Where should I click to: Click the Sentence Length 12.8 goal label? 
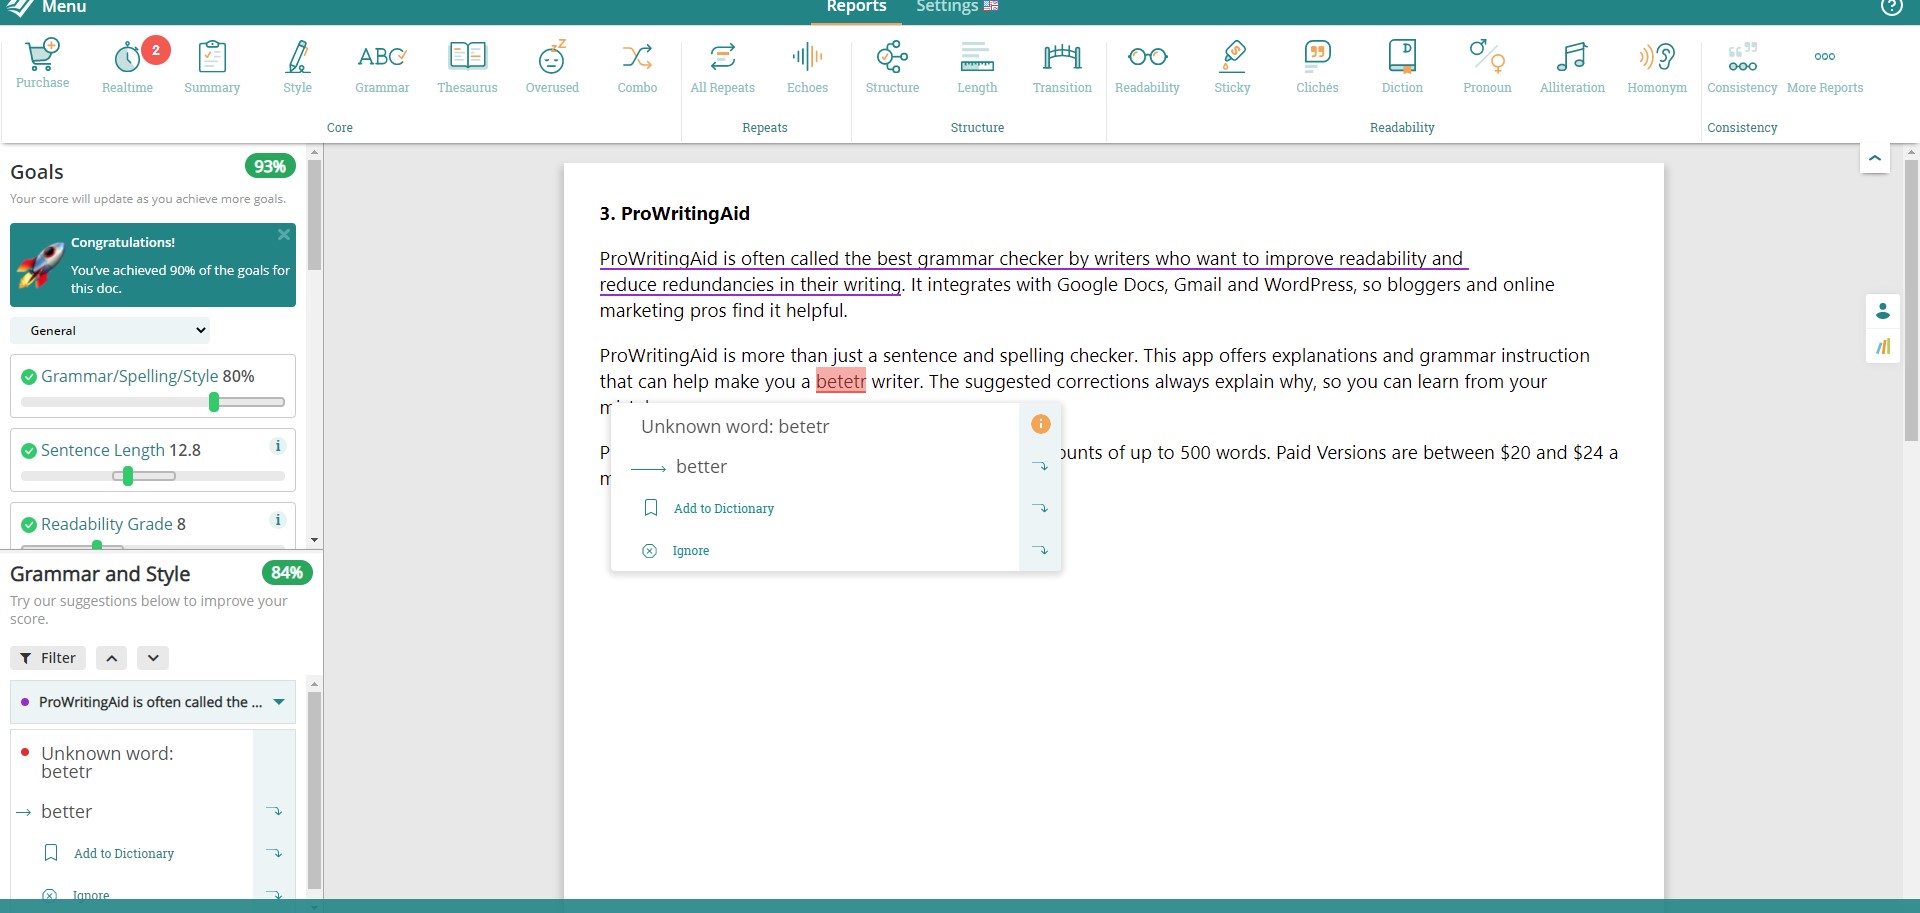pyautogui.click(x=121, y=450)
